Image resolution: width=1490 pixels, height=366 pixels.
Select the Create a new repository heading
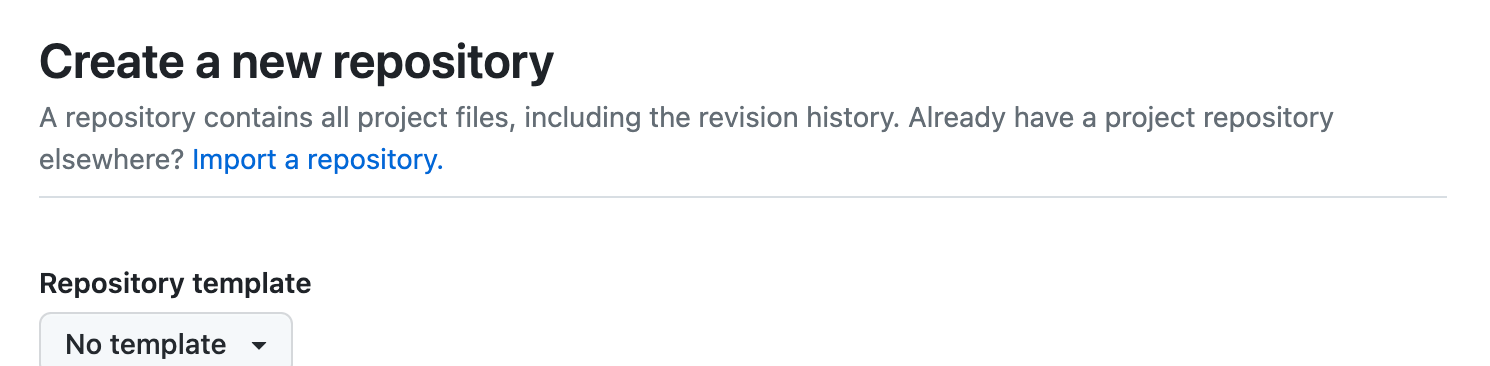[x=296, y=63]
